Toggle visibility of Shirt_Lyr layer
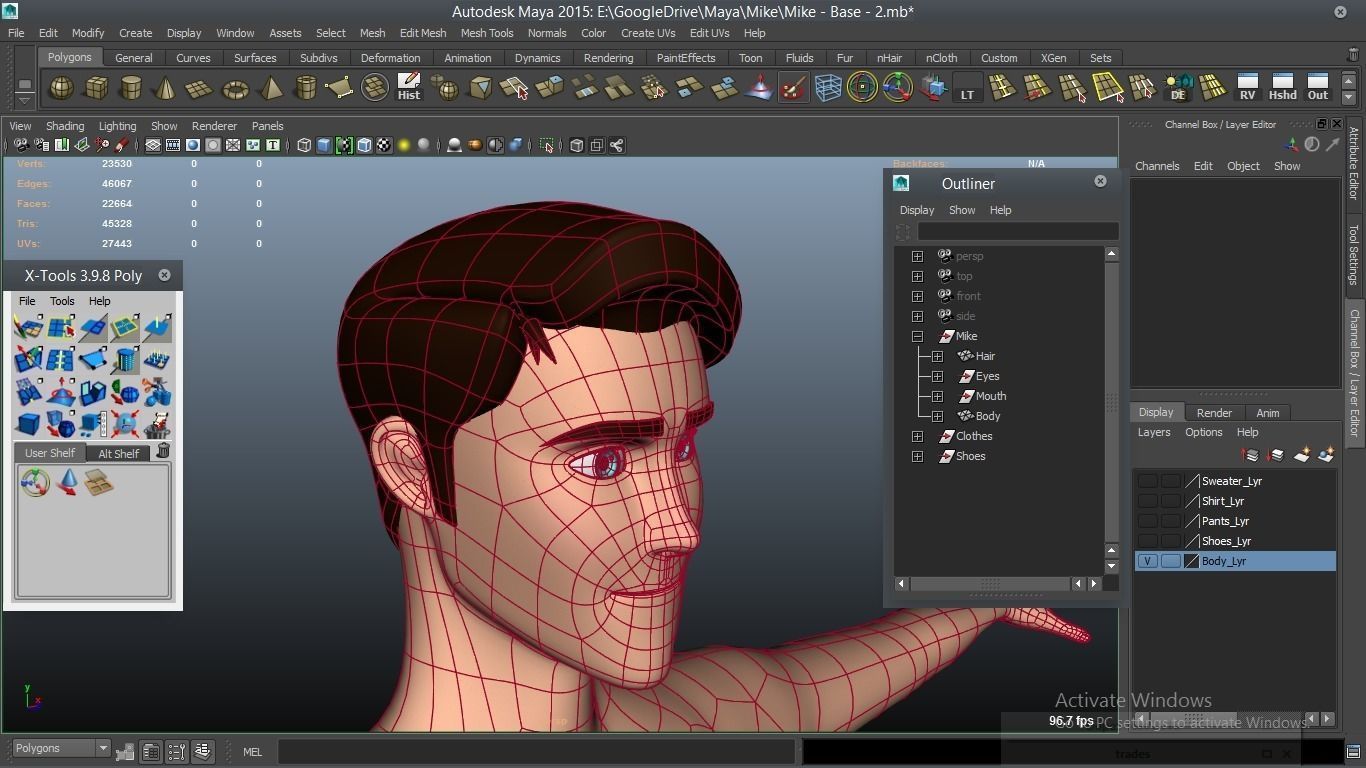Viewport: 1366px width, 768px height. click(1147, 501)
